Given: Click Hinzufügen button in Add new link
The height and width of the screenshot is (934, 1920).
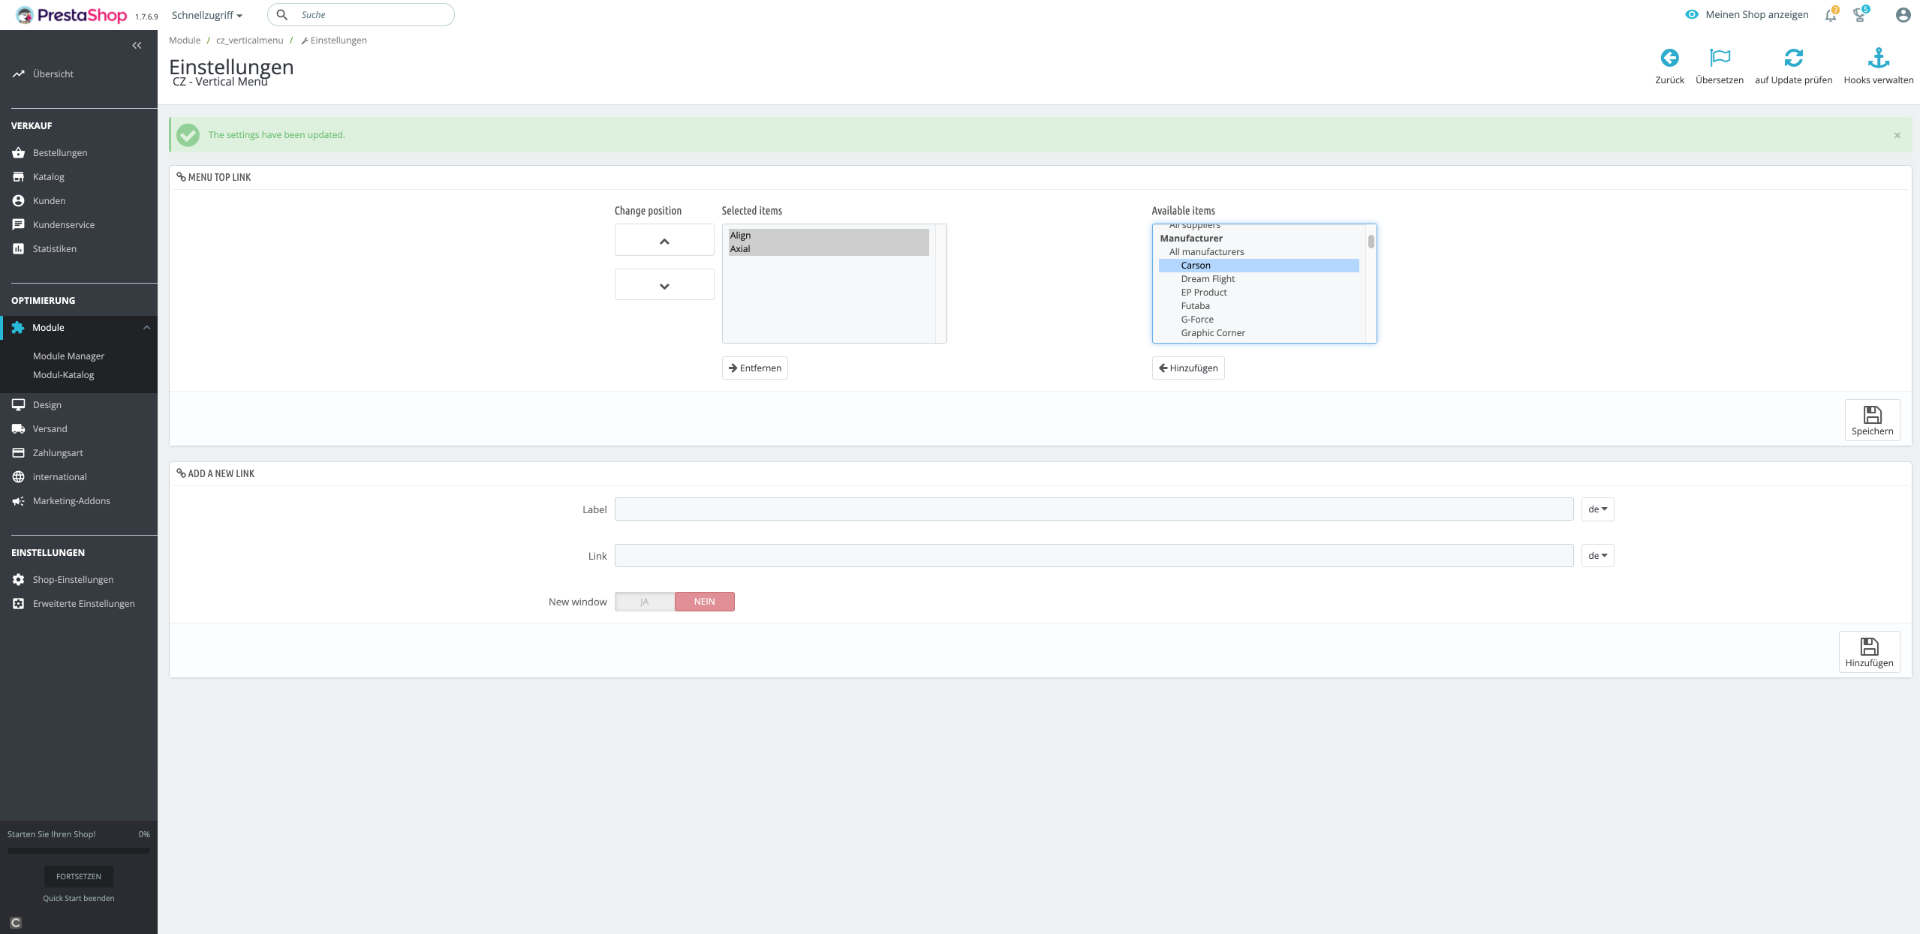Looking at the screenshot, I should (x=1869, y=652).
